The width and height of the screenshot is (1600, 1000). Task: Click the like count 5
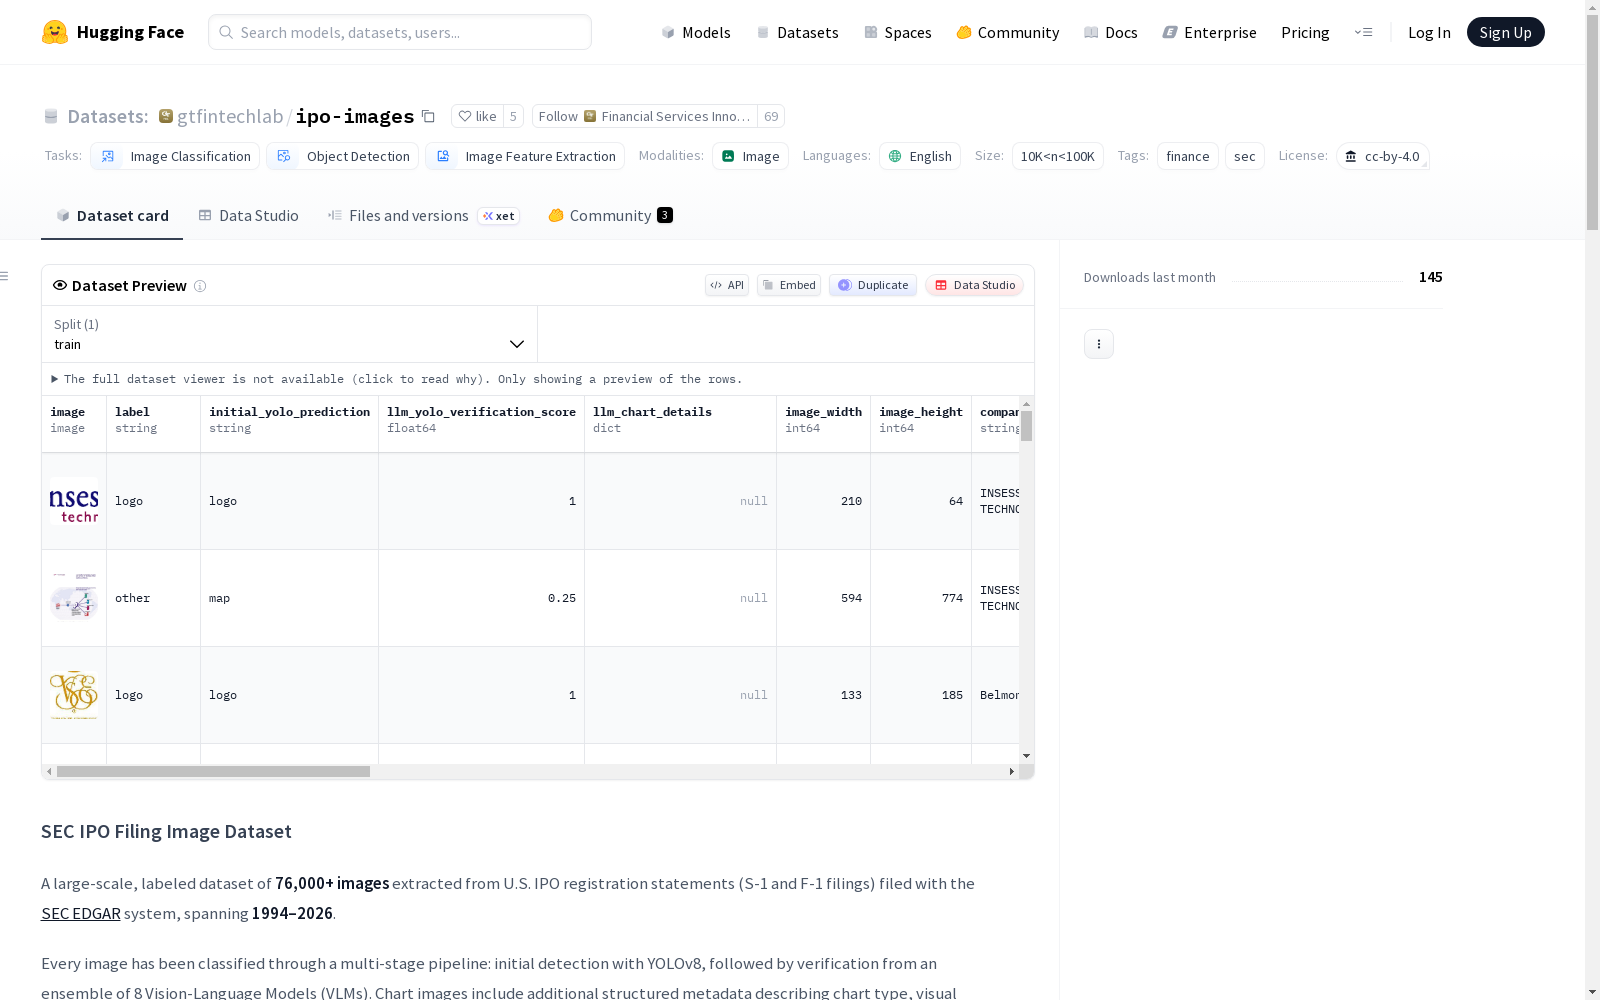click(x=513, y=116)
